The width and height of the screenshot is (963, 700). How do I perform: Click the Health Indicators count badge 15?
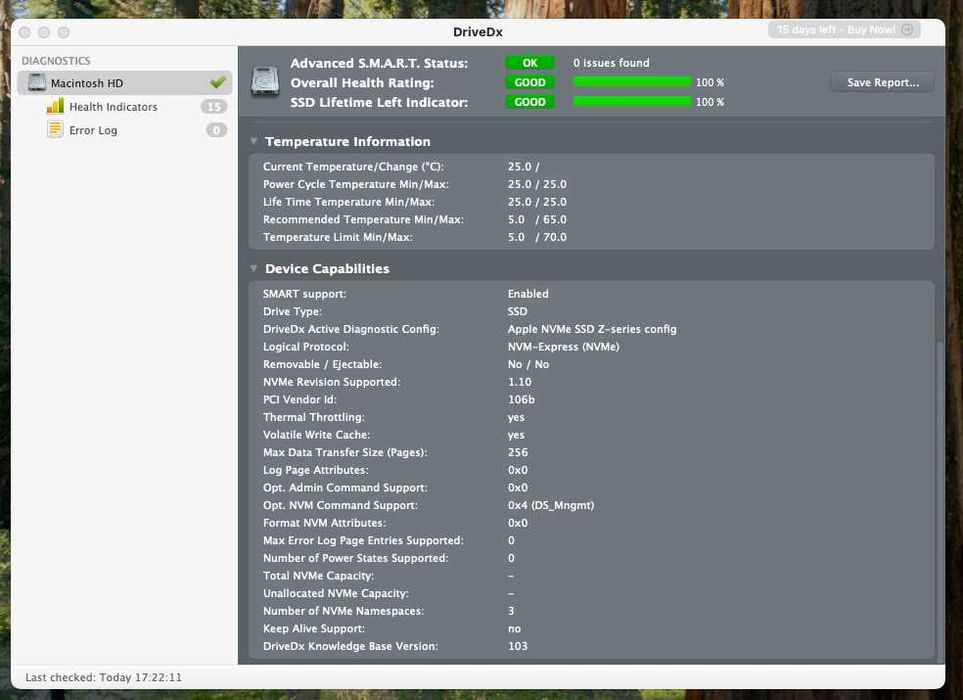click(x=214, y=107)
